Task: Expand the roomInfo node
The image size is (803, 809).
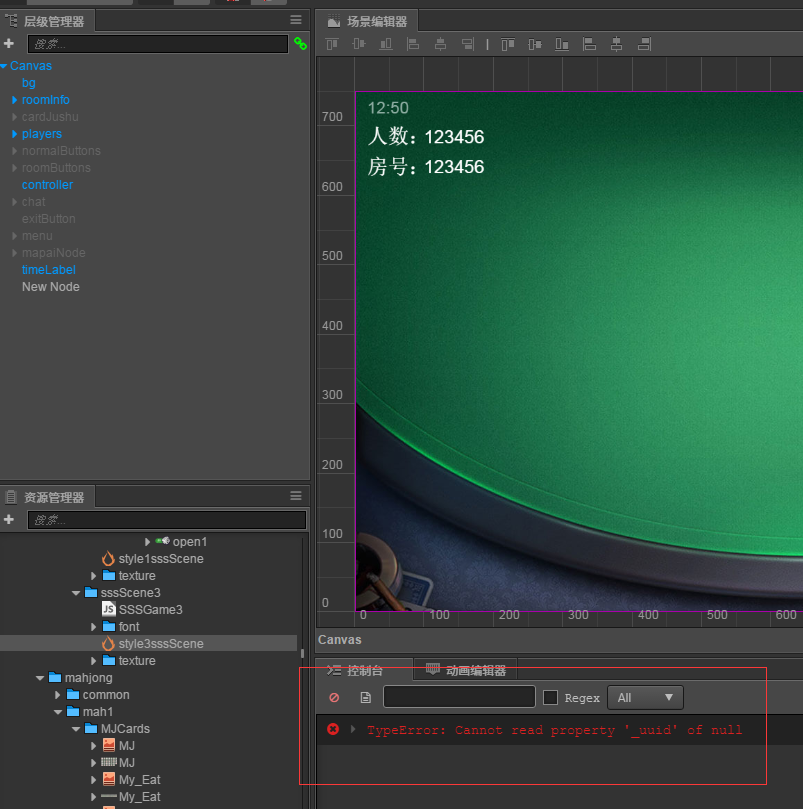Action: (x=15, y=100)
